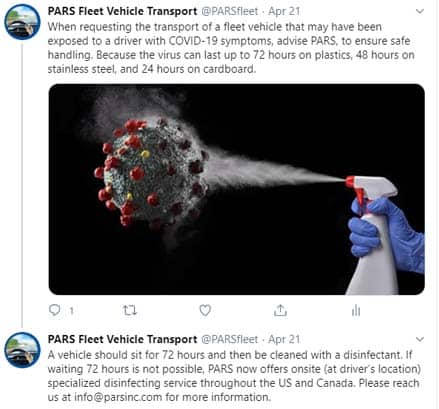This screenshot has width=439, height=409.
Task: Open the second tweet's body text
Action: point(234,376)
